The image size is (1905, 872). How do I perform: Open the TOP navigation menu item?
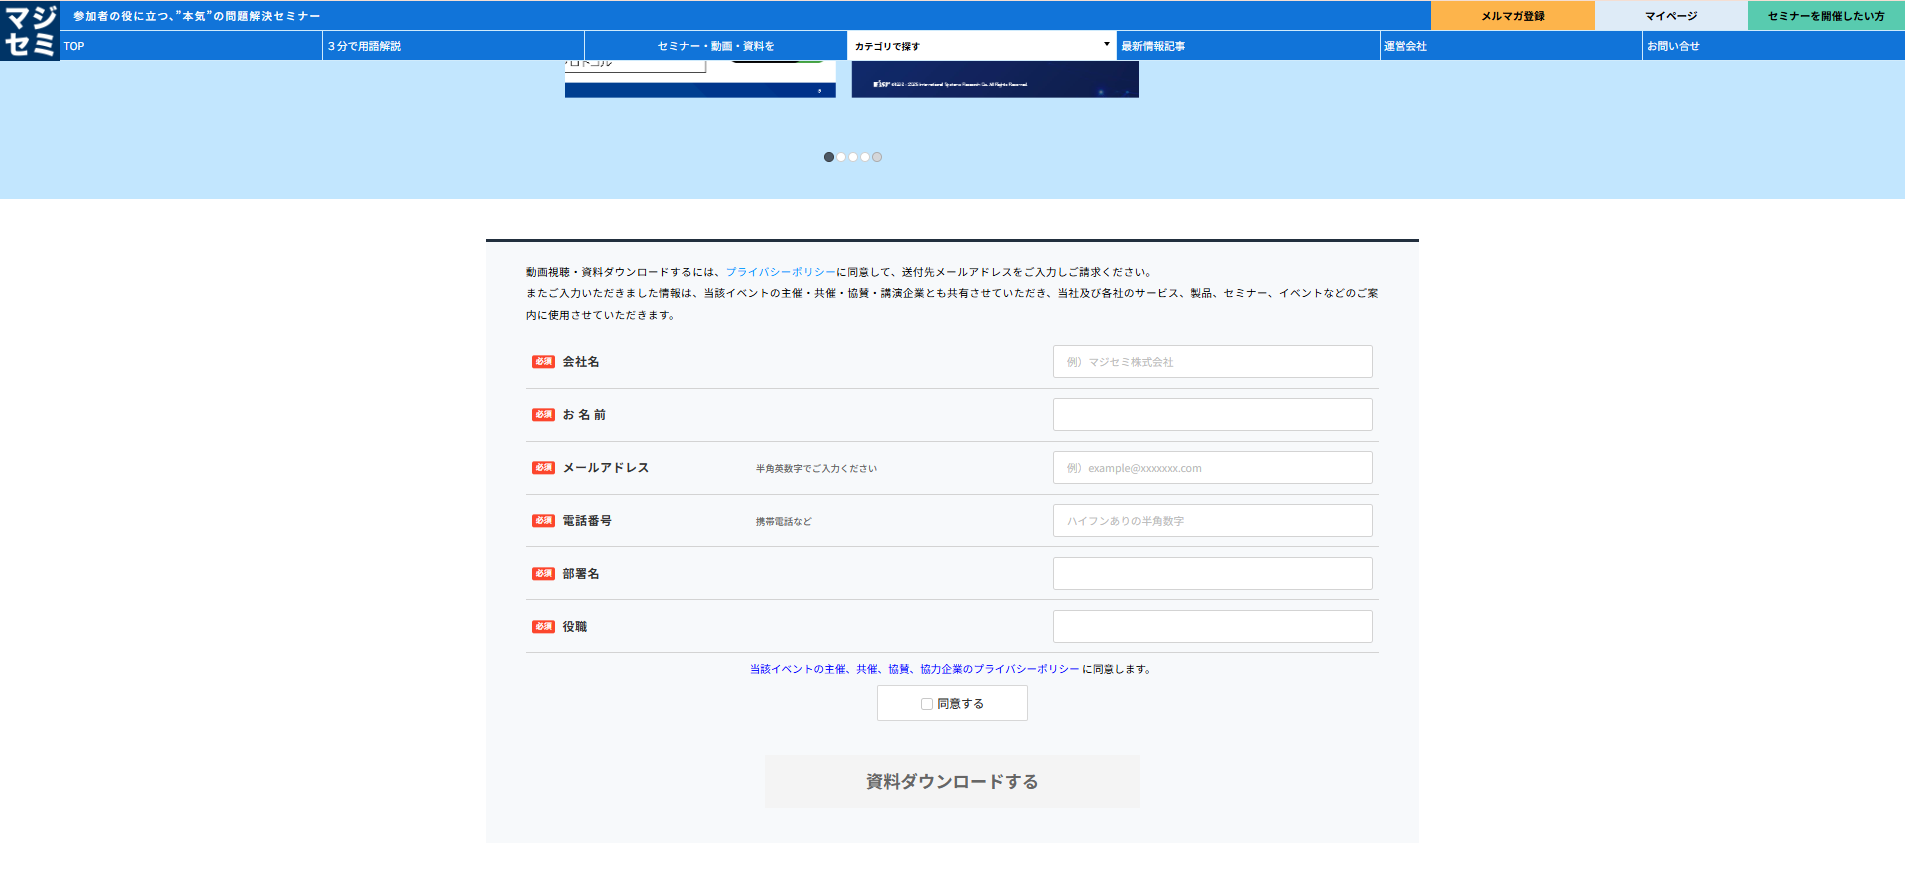[x=74, y=46]
